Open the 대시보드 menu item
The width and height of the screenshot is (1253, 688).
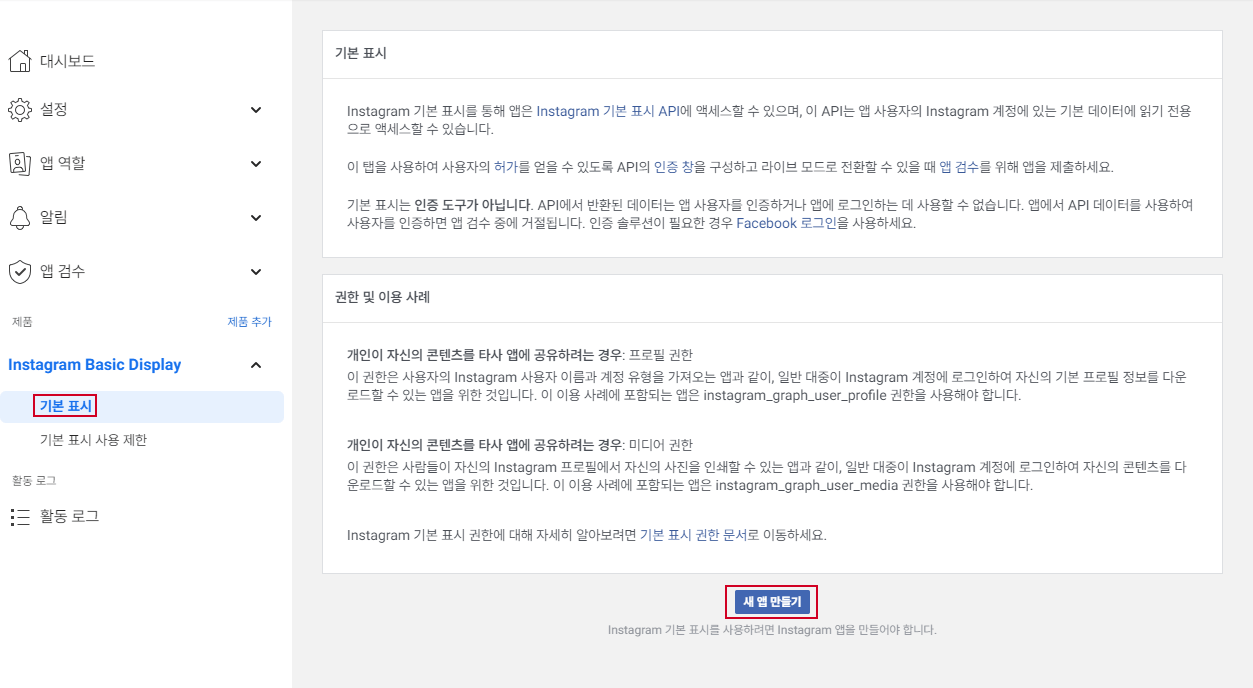[67, 61]
